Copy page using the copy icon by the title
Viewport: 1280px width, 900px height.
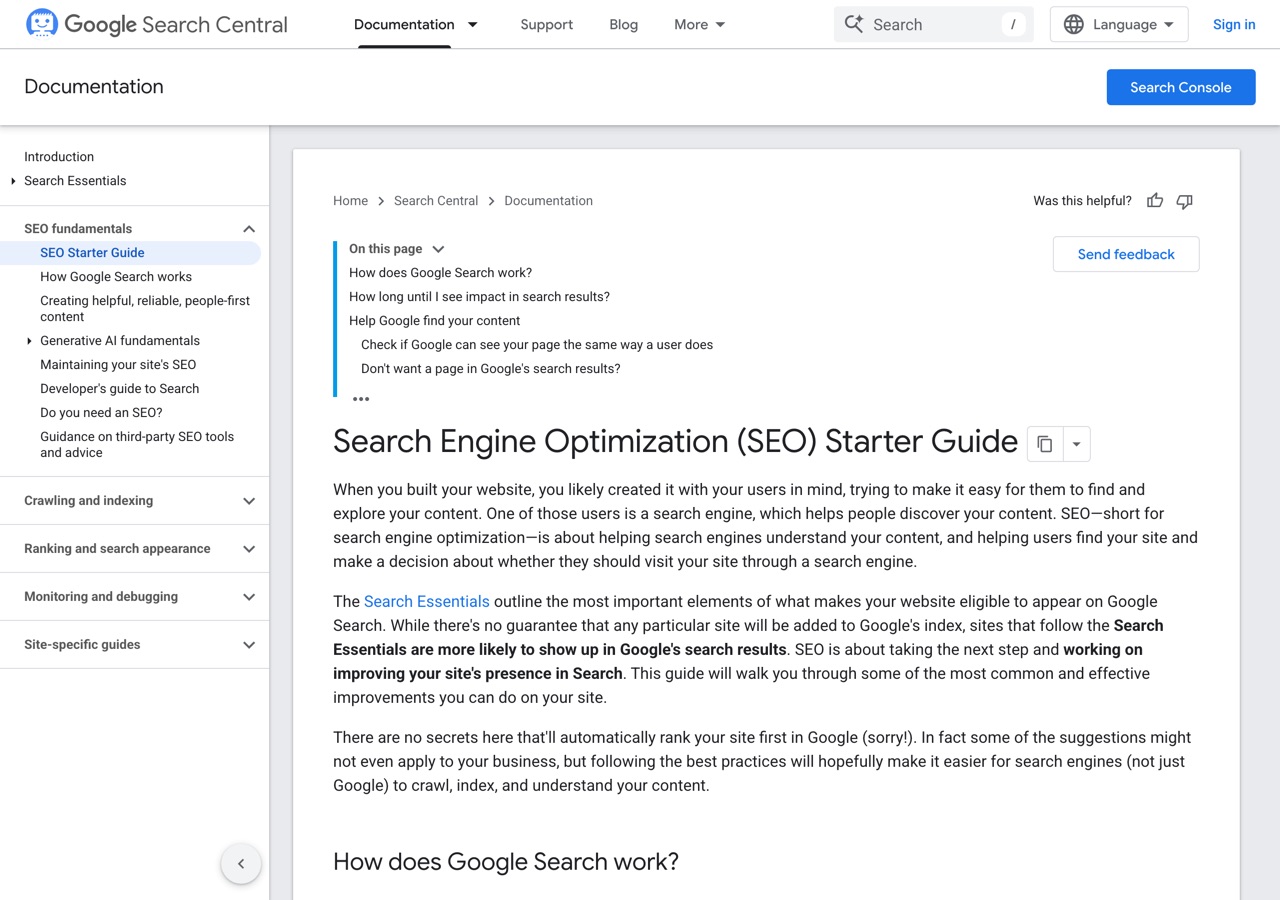pyautogui.click(x=1045, y=443)
